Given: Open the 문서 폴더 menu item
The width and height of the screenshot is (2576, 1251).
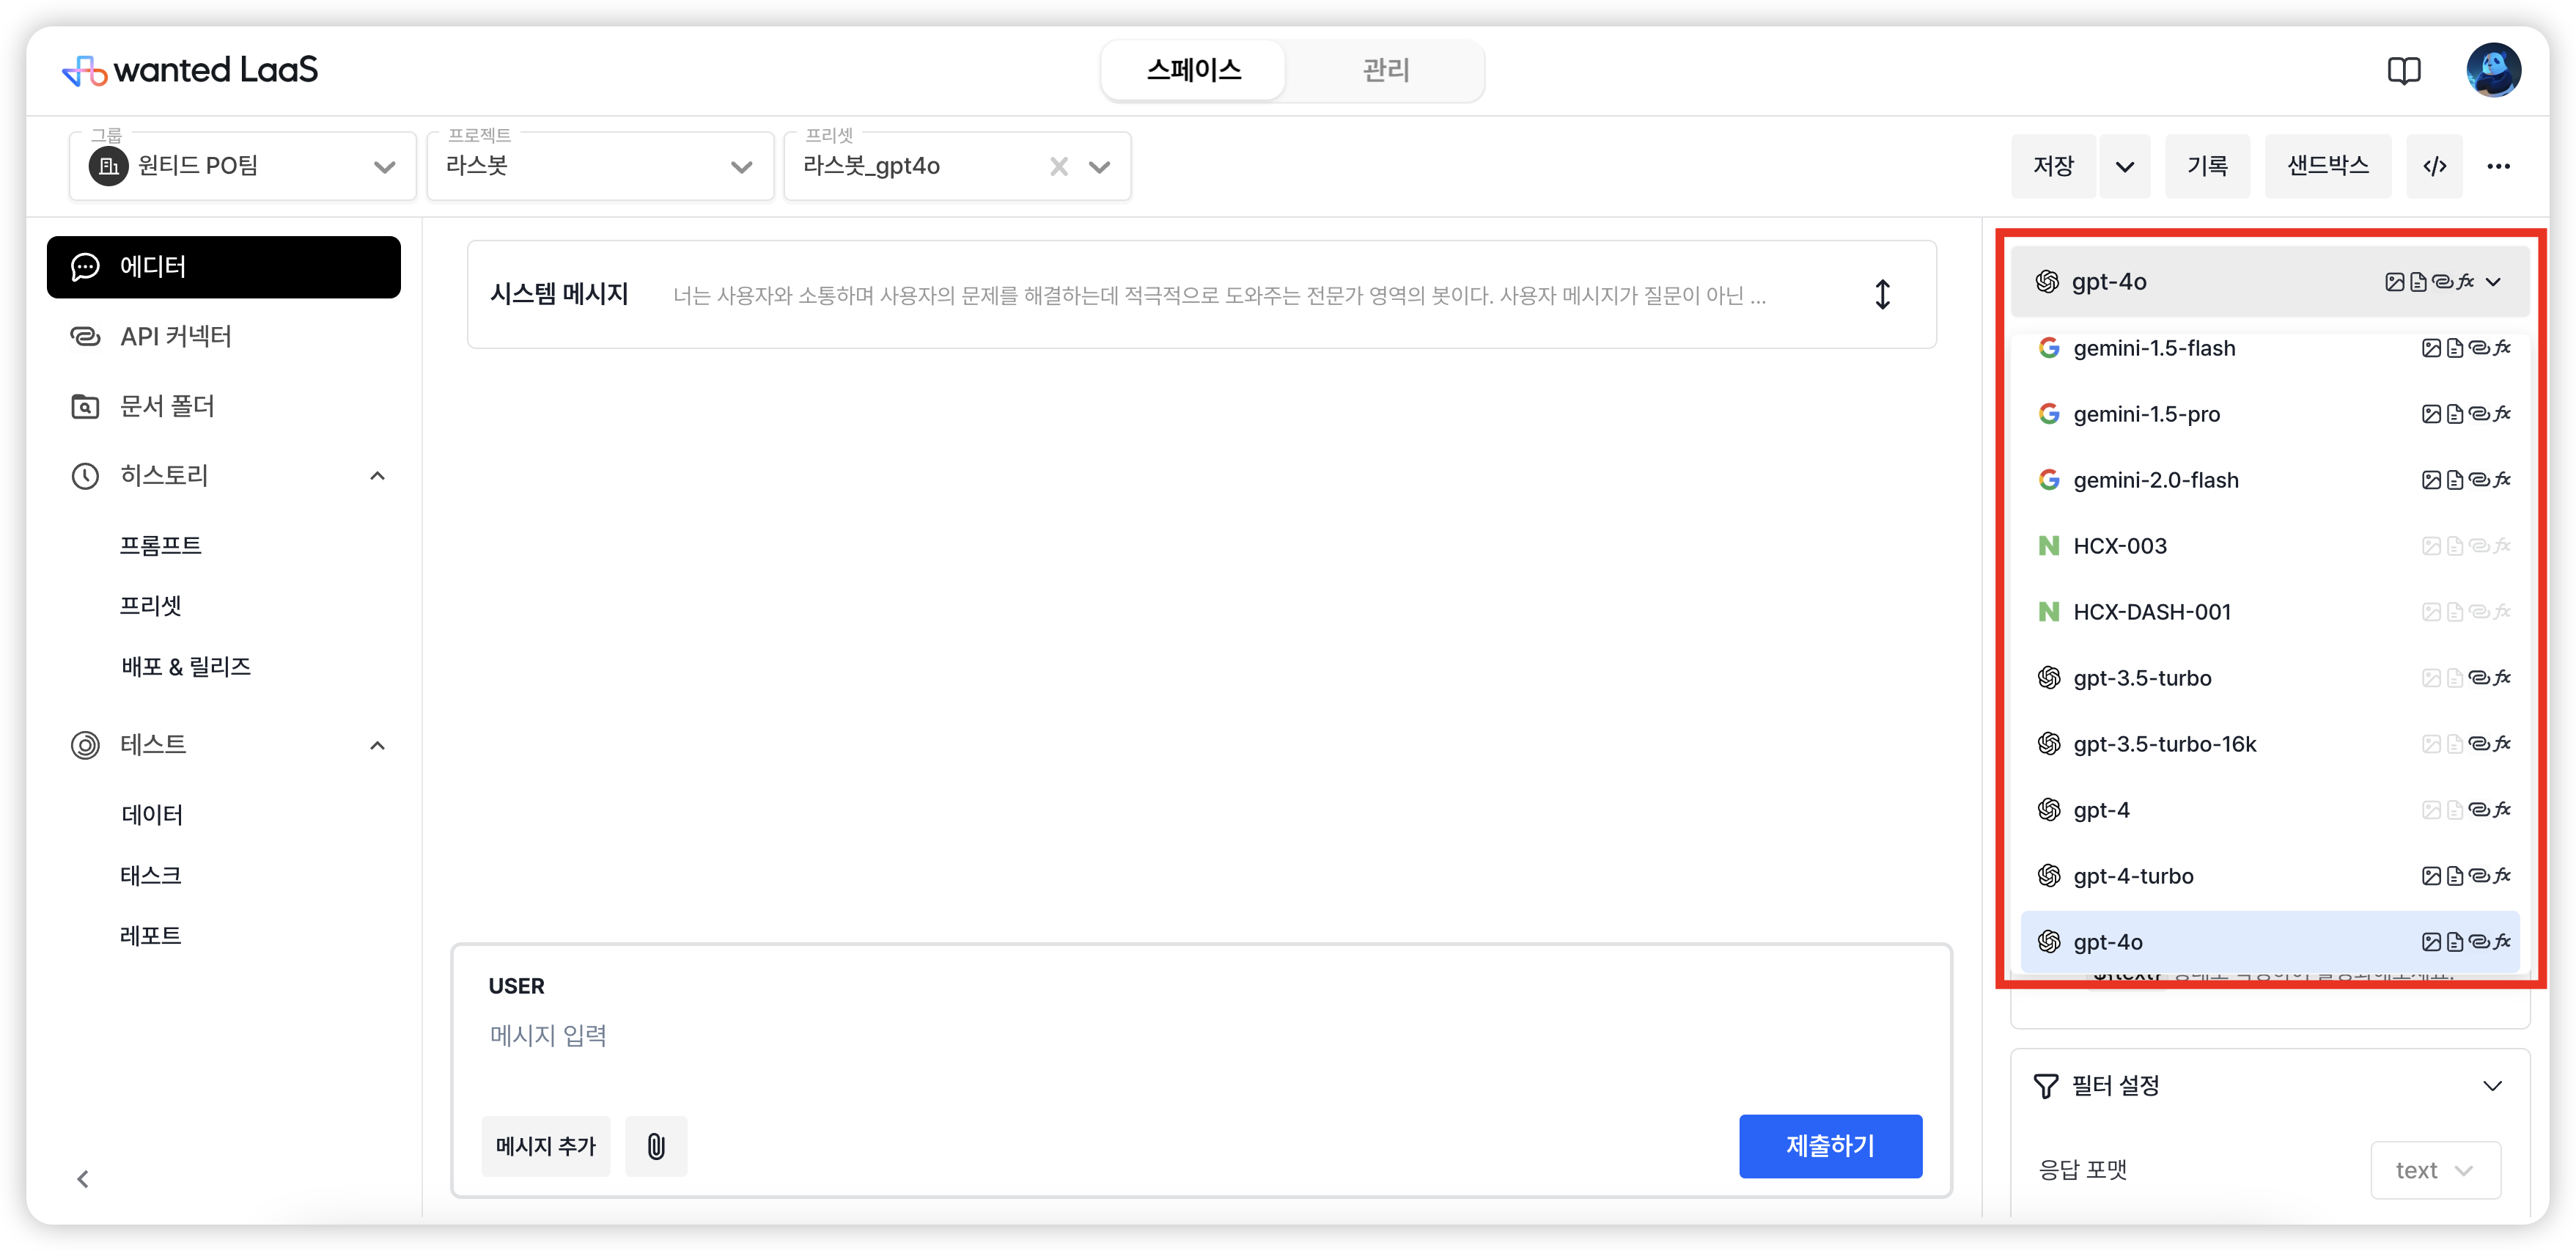Looking at the screenshot, I should (x=224, y=406).
